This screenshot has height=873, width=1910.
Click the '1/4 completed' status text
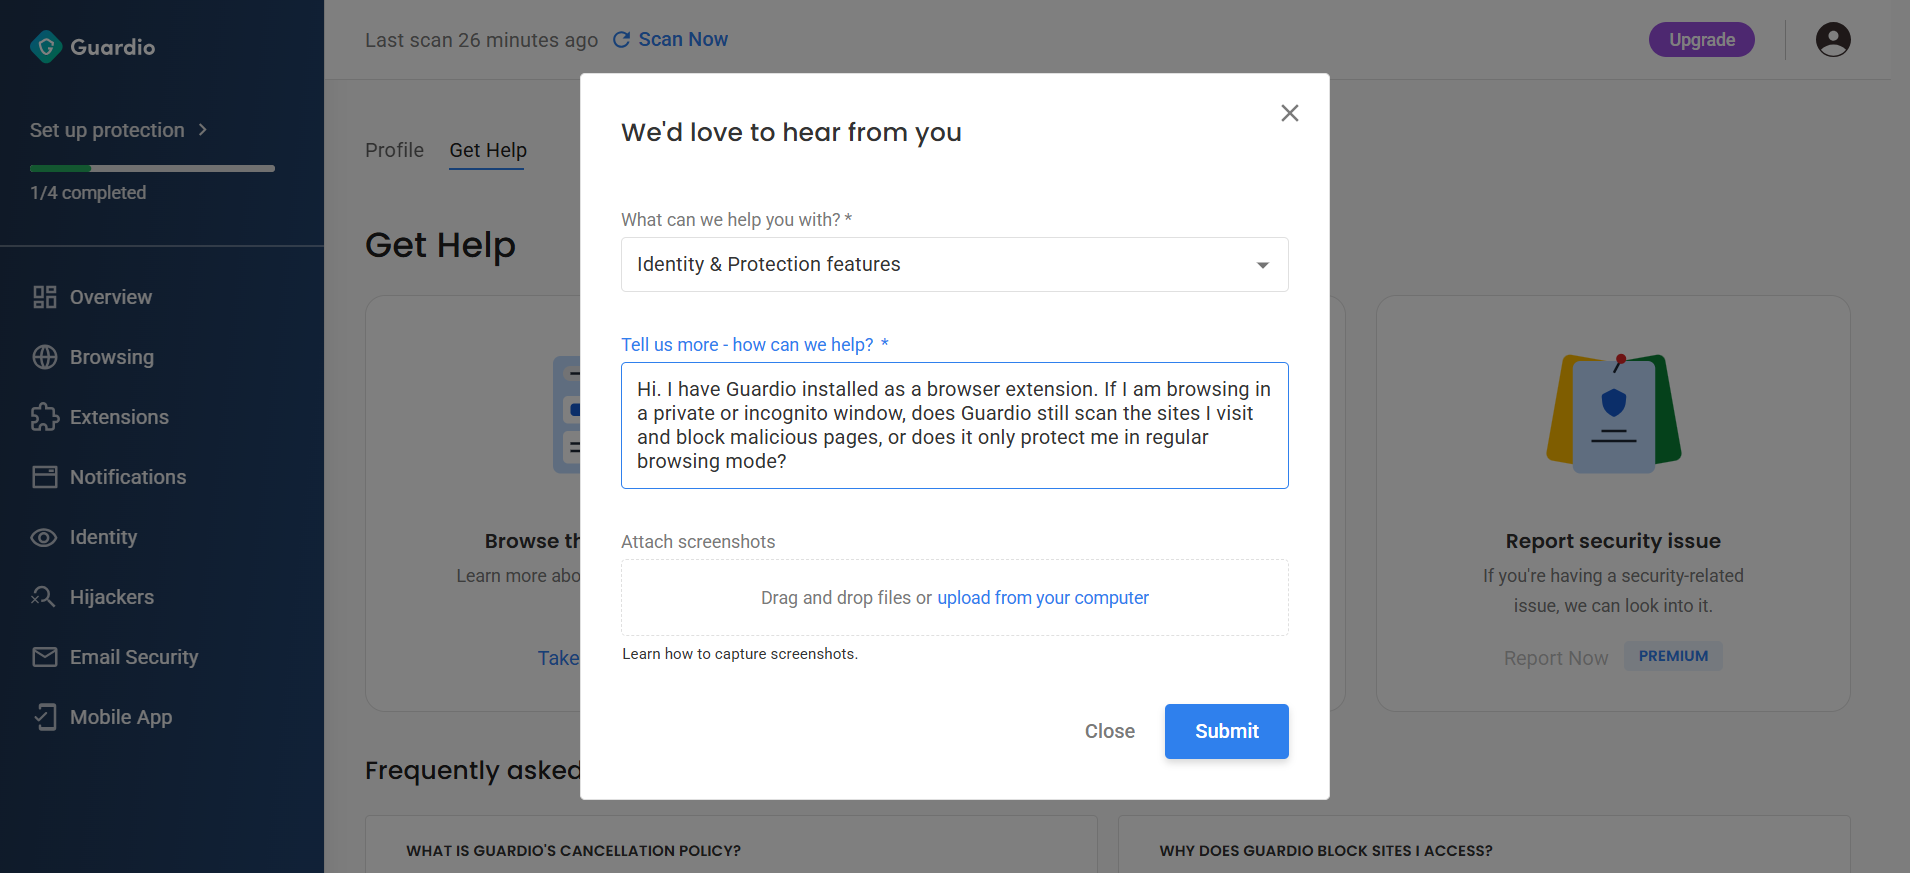pos(88,193)
